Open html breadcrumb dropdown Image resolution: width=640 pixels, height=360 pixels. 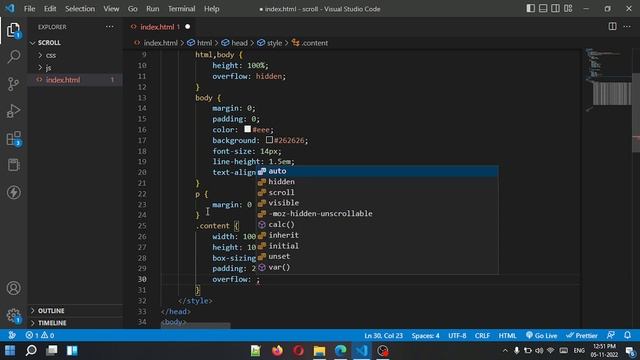click(x=200, y=43)
